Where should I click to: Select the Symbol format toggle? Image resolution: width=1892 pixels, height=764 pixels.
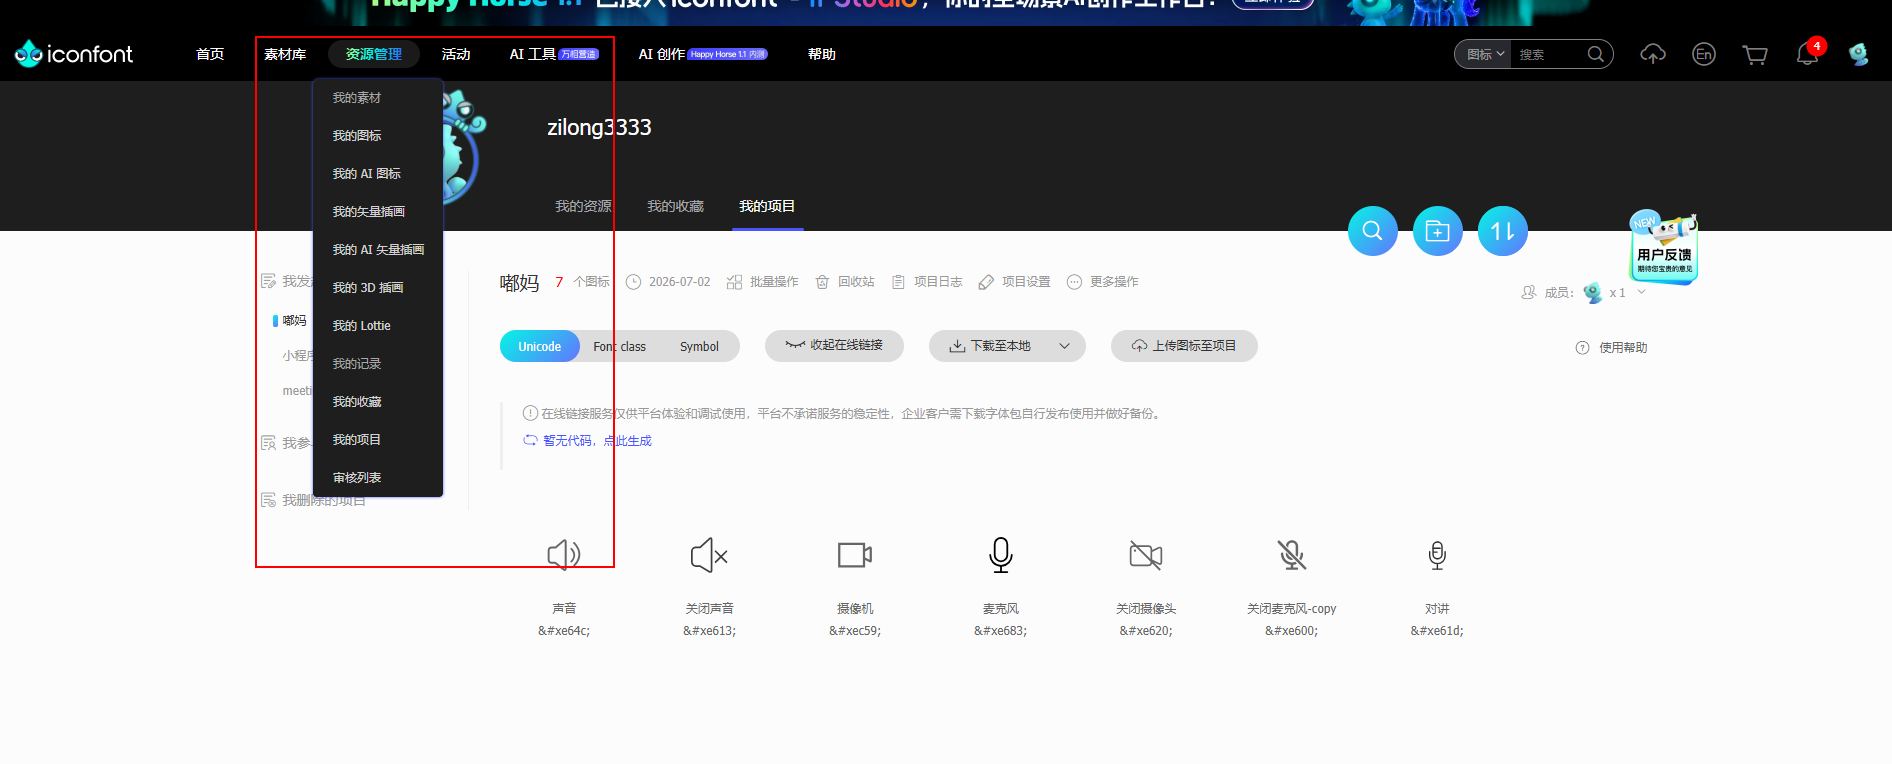point(699,346)
